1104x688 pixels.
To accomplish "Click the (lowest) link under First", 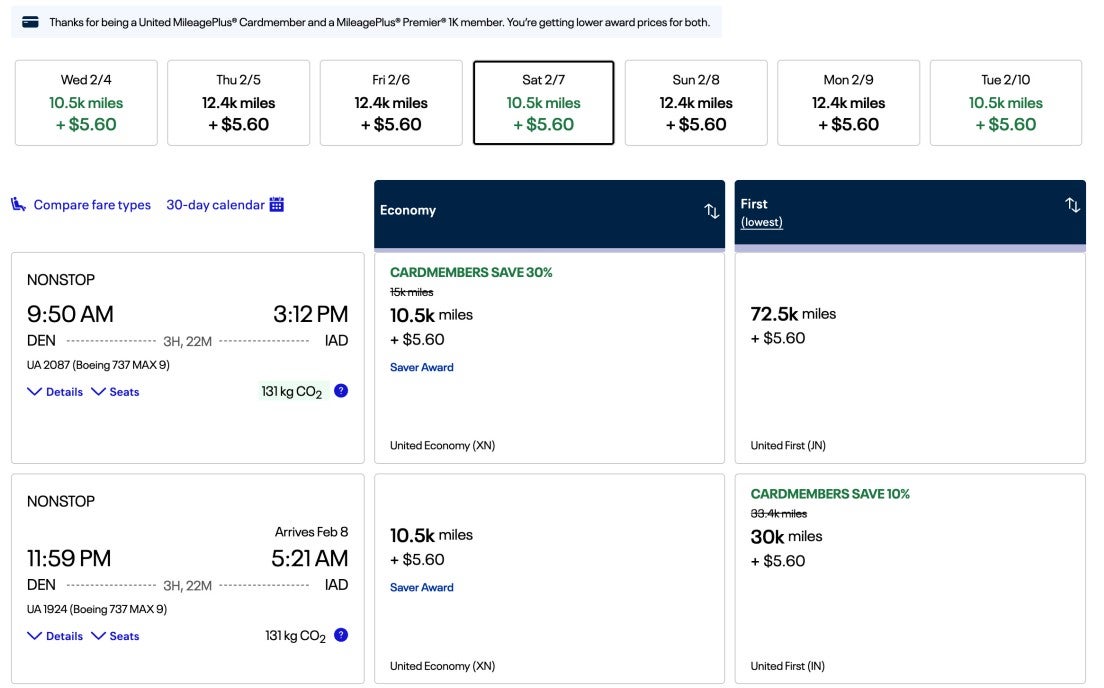I will pos(762,222).
